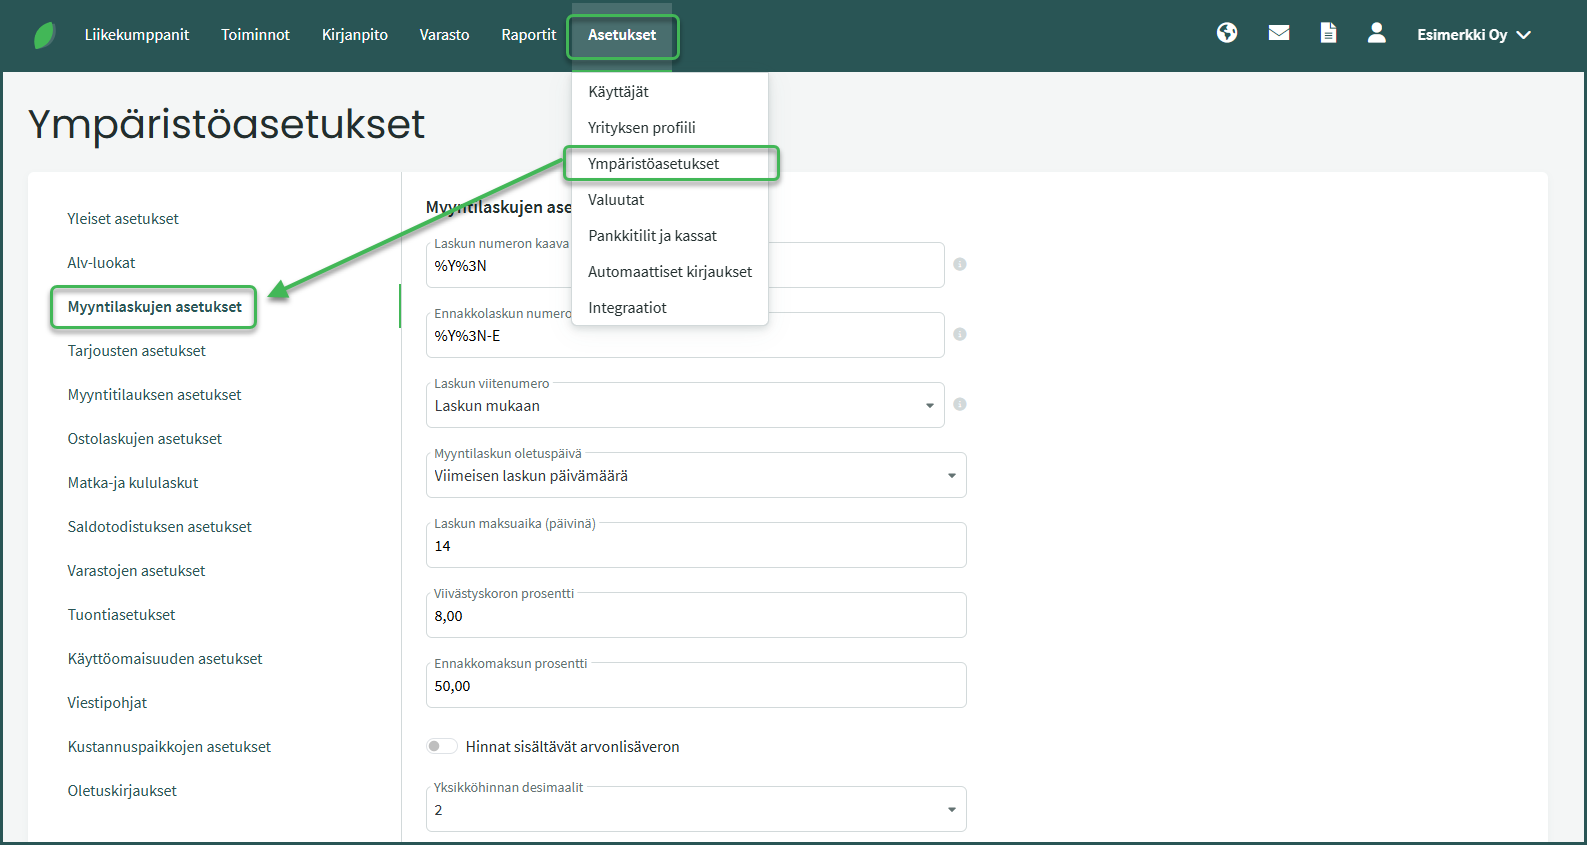This screenshot has height=845, width=1587.
Task: Expand the Laskun viitenumero dropdown
Action: click(929, 406)
